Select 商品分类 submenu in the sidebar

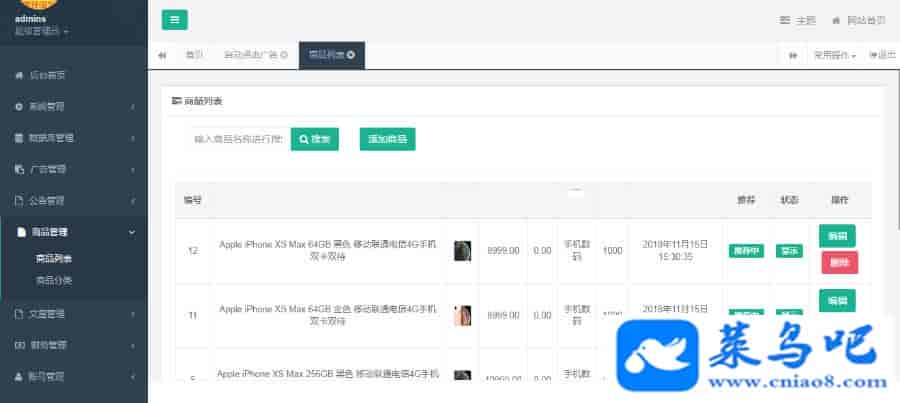point(53,281)
